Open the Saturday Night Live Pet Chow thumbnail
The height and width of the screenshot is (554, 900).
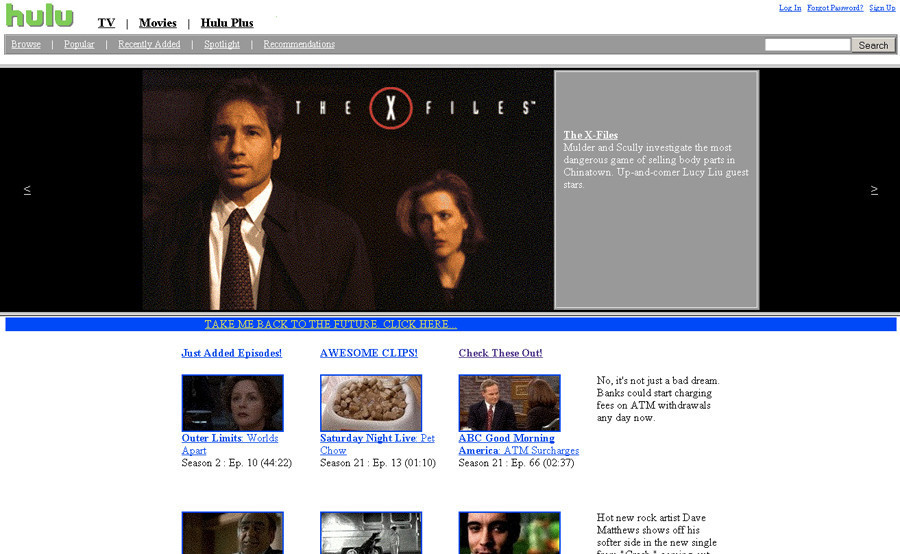click(371, 403)
